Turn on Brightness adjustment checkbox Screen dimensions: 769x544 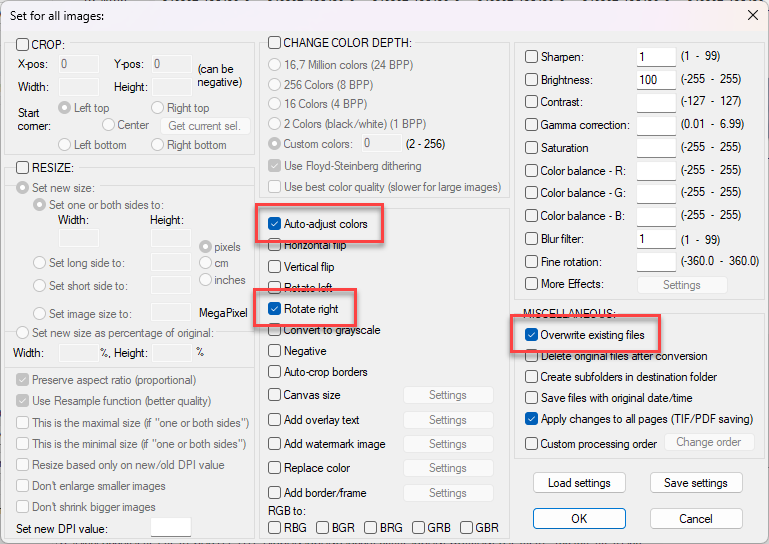click(532, 80)
